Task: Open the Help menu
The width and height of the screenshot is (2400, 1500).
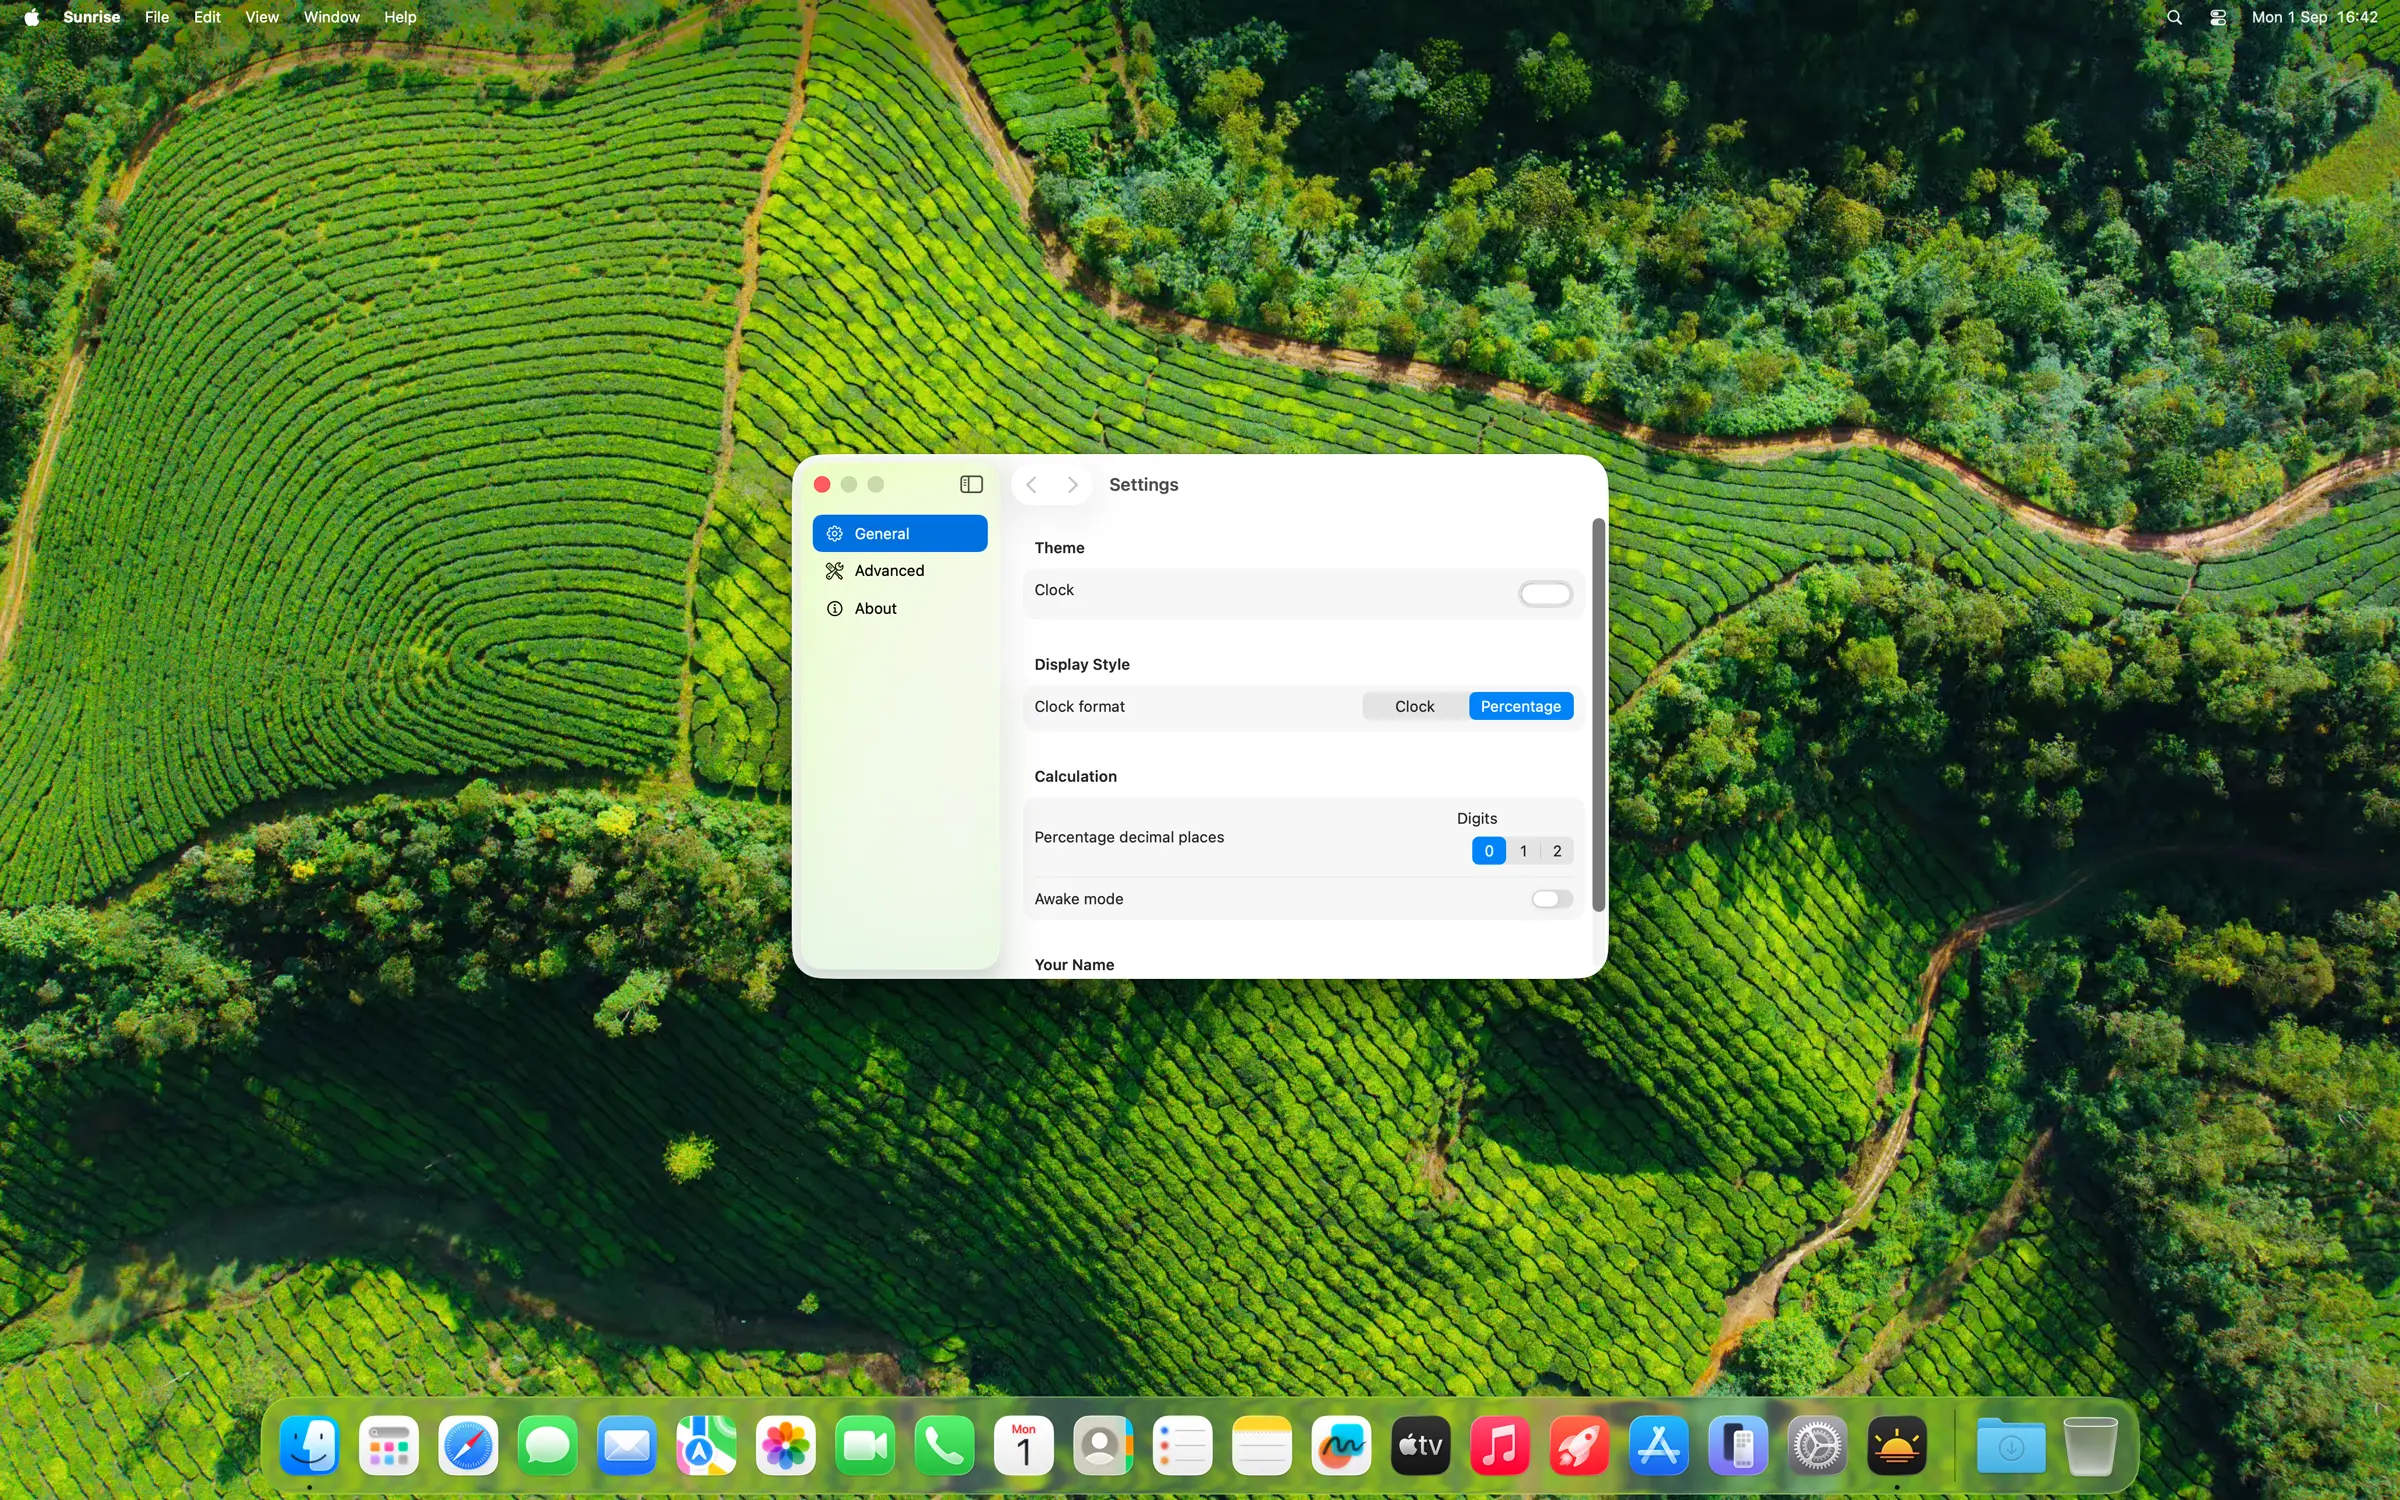Action: (400, 17)
